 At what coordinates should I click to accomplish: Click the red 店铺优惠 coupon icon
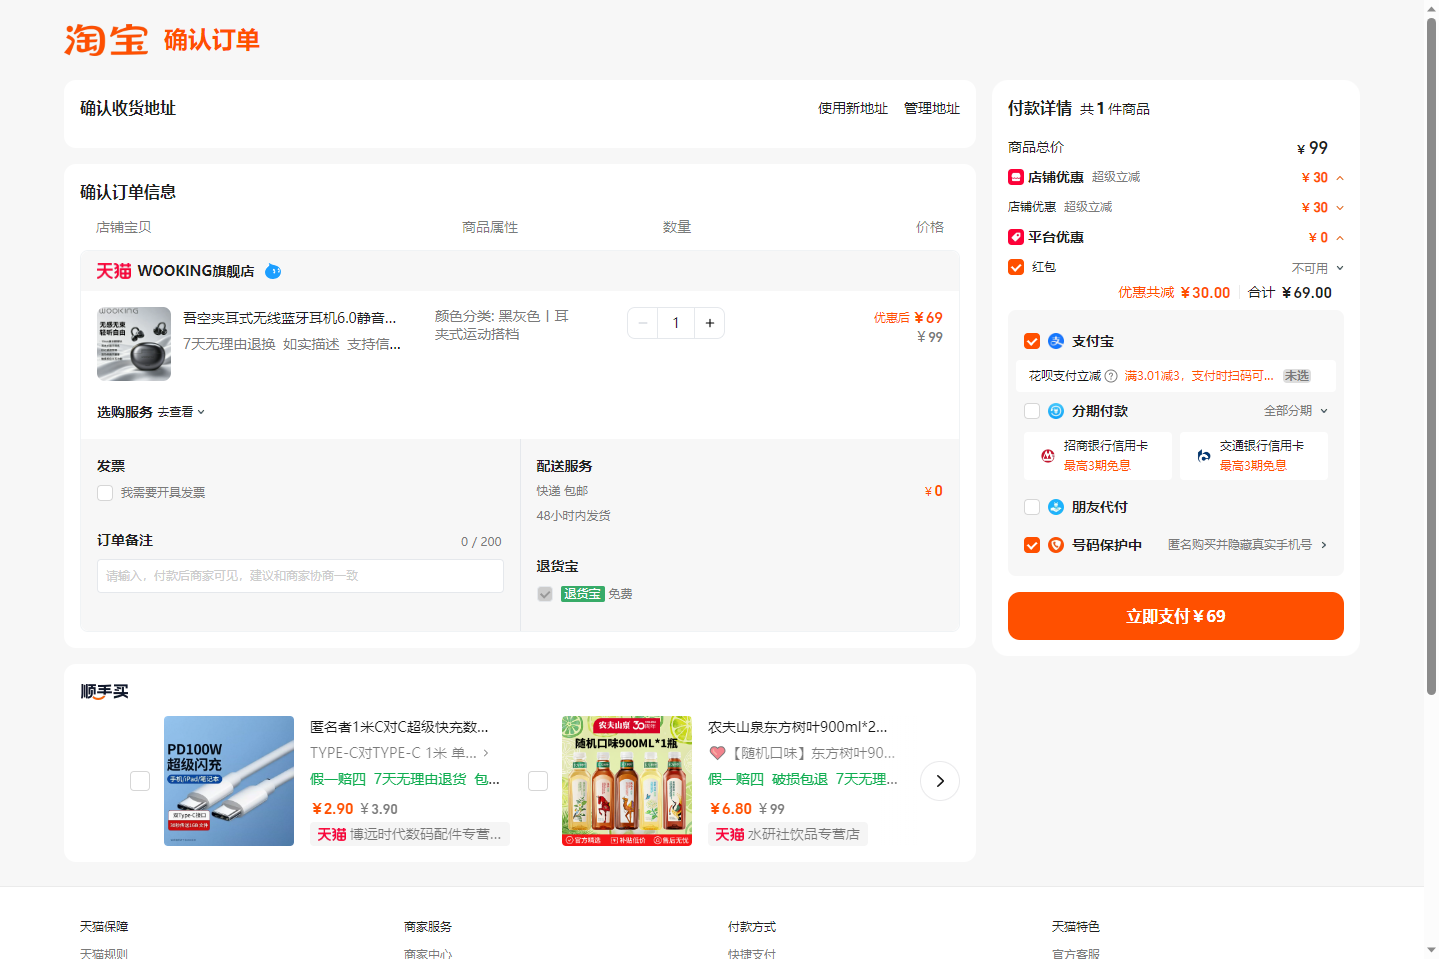point(1016,177)
